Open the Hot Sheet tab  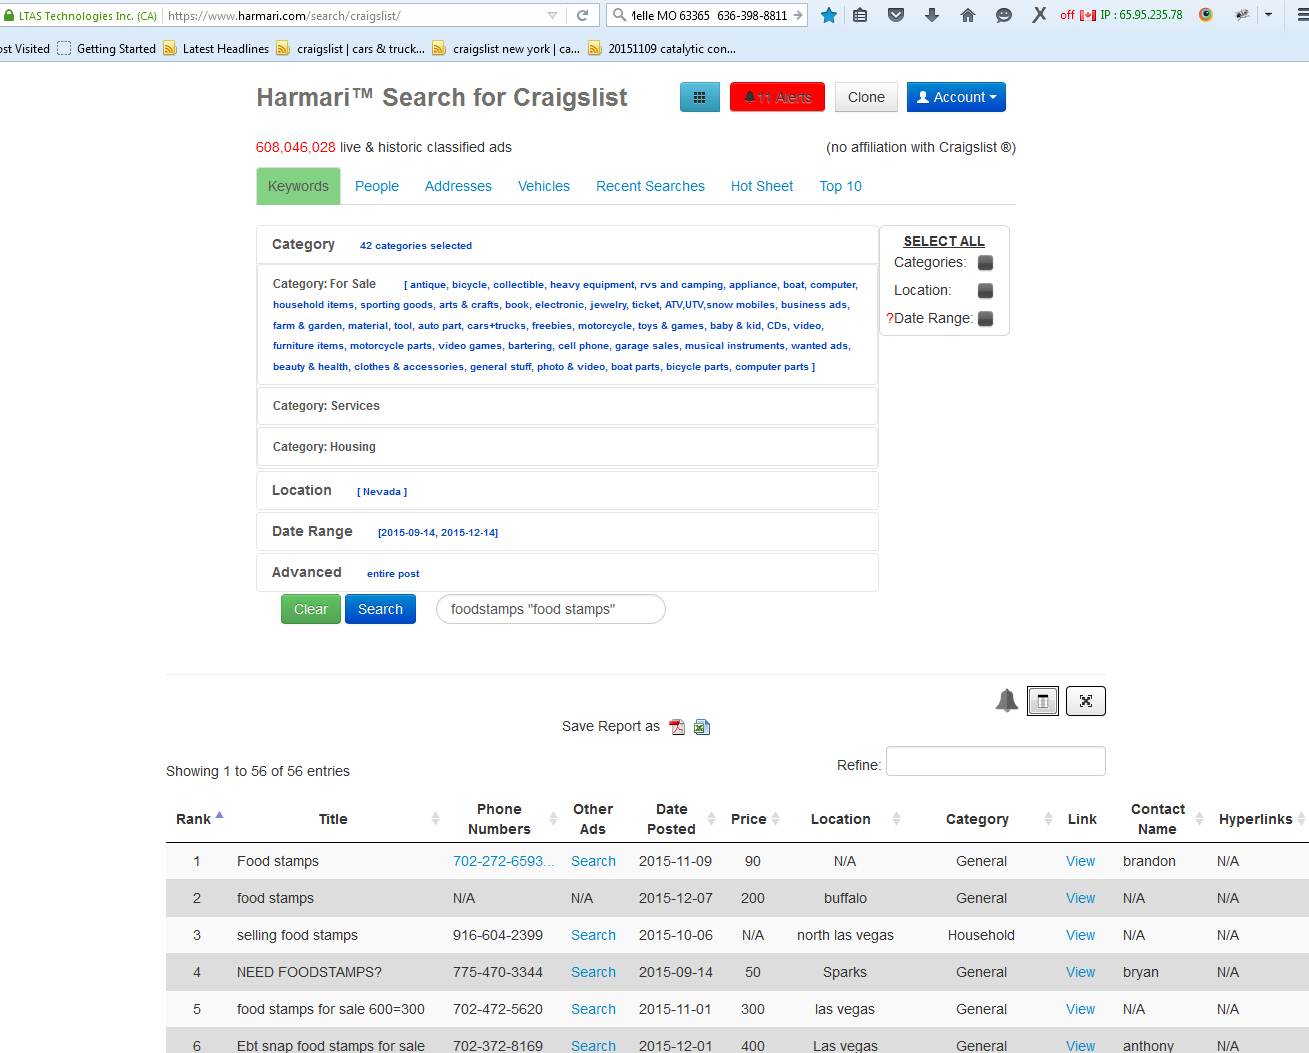(x=762, y=186)
